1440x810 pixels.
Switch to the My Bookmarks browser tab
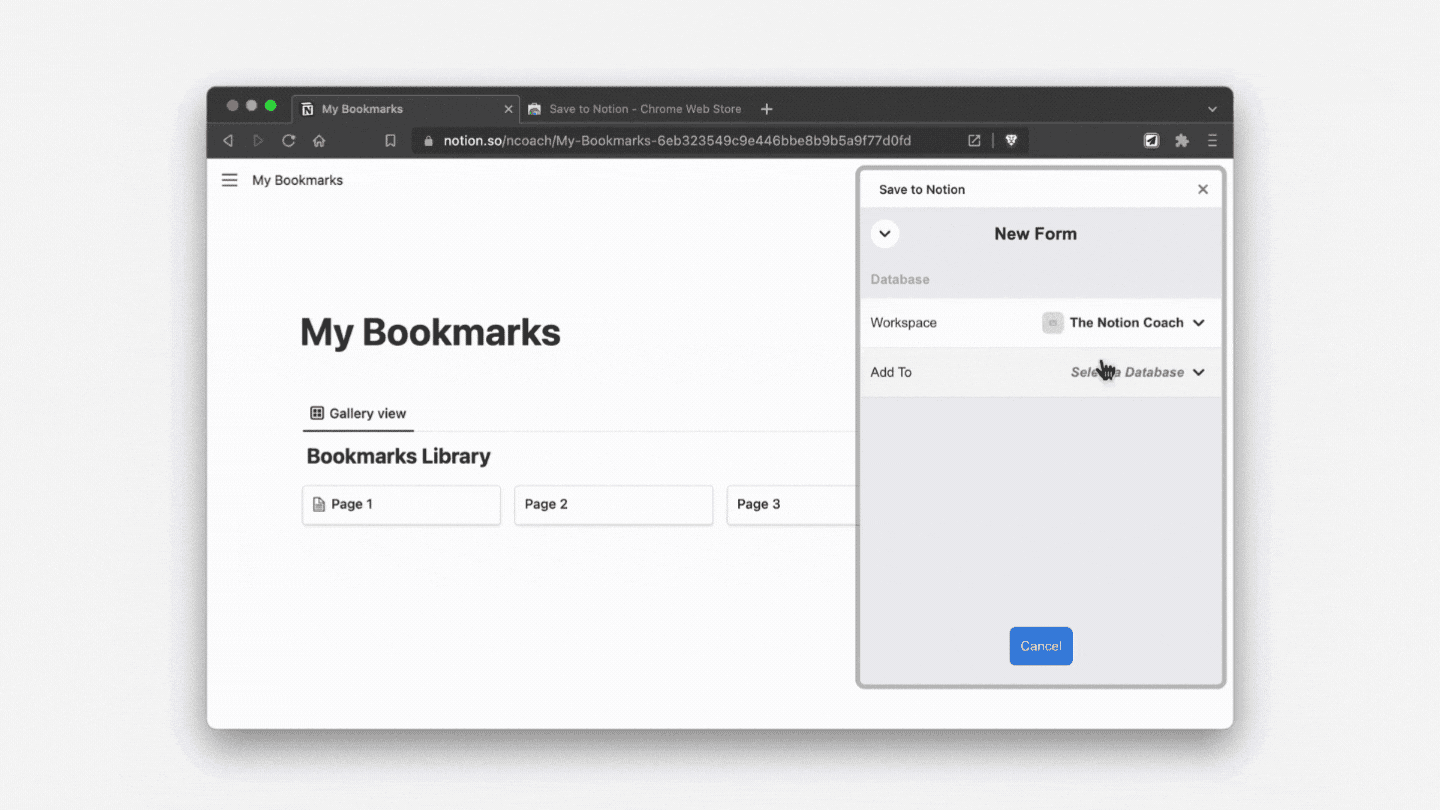coord(406,109)
